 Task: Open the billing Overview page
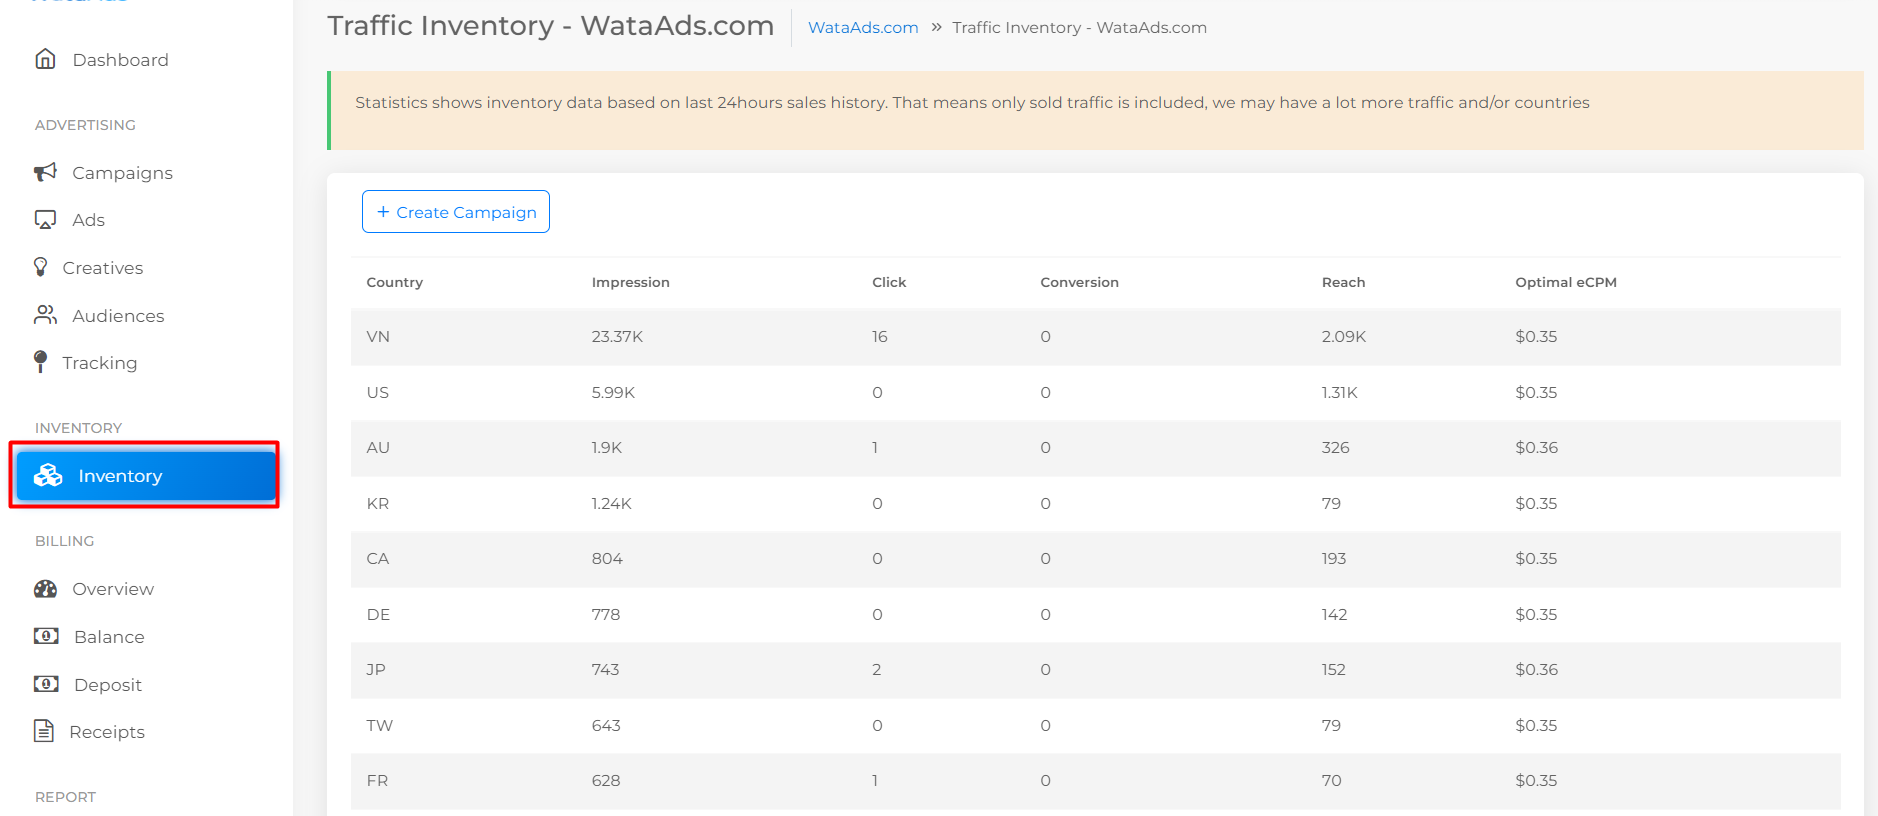click(113, 589)
